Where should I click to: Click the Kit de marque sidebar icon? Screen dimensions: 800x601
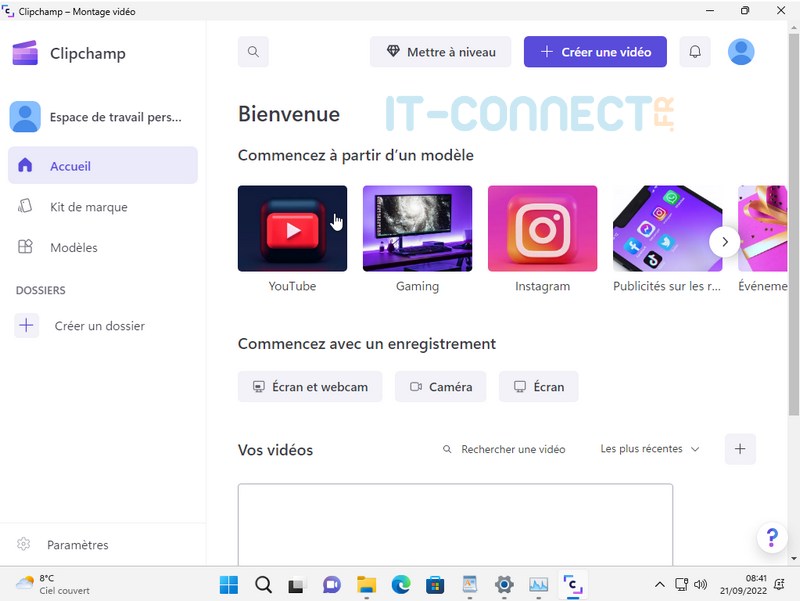[x=27, y=207]
